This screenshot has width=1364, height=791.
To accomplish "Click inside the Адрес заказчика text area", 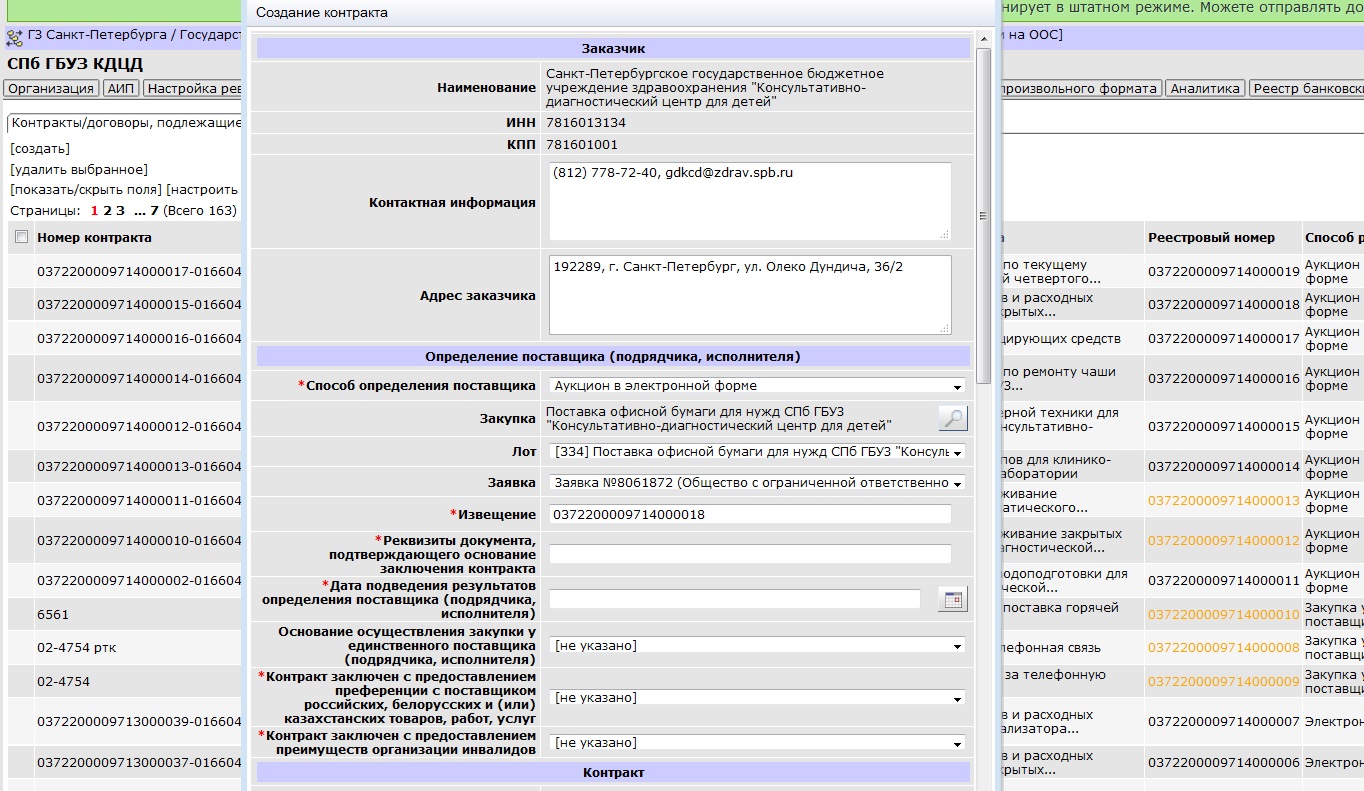I will pyautogui.click(x=750, y=294).
